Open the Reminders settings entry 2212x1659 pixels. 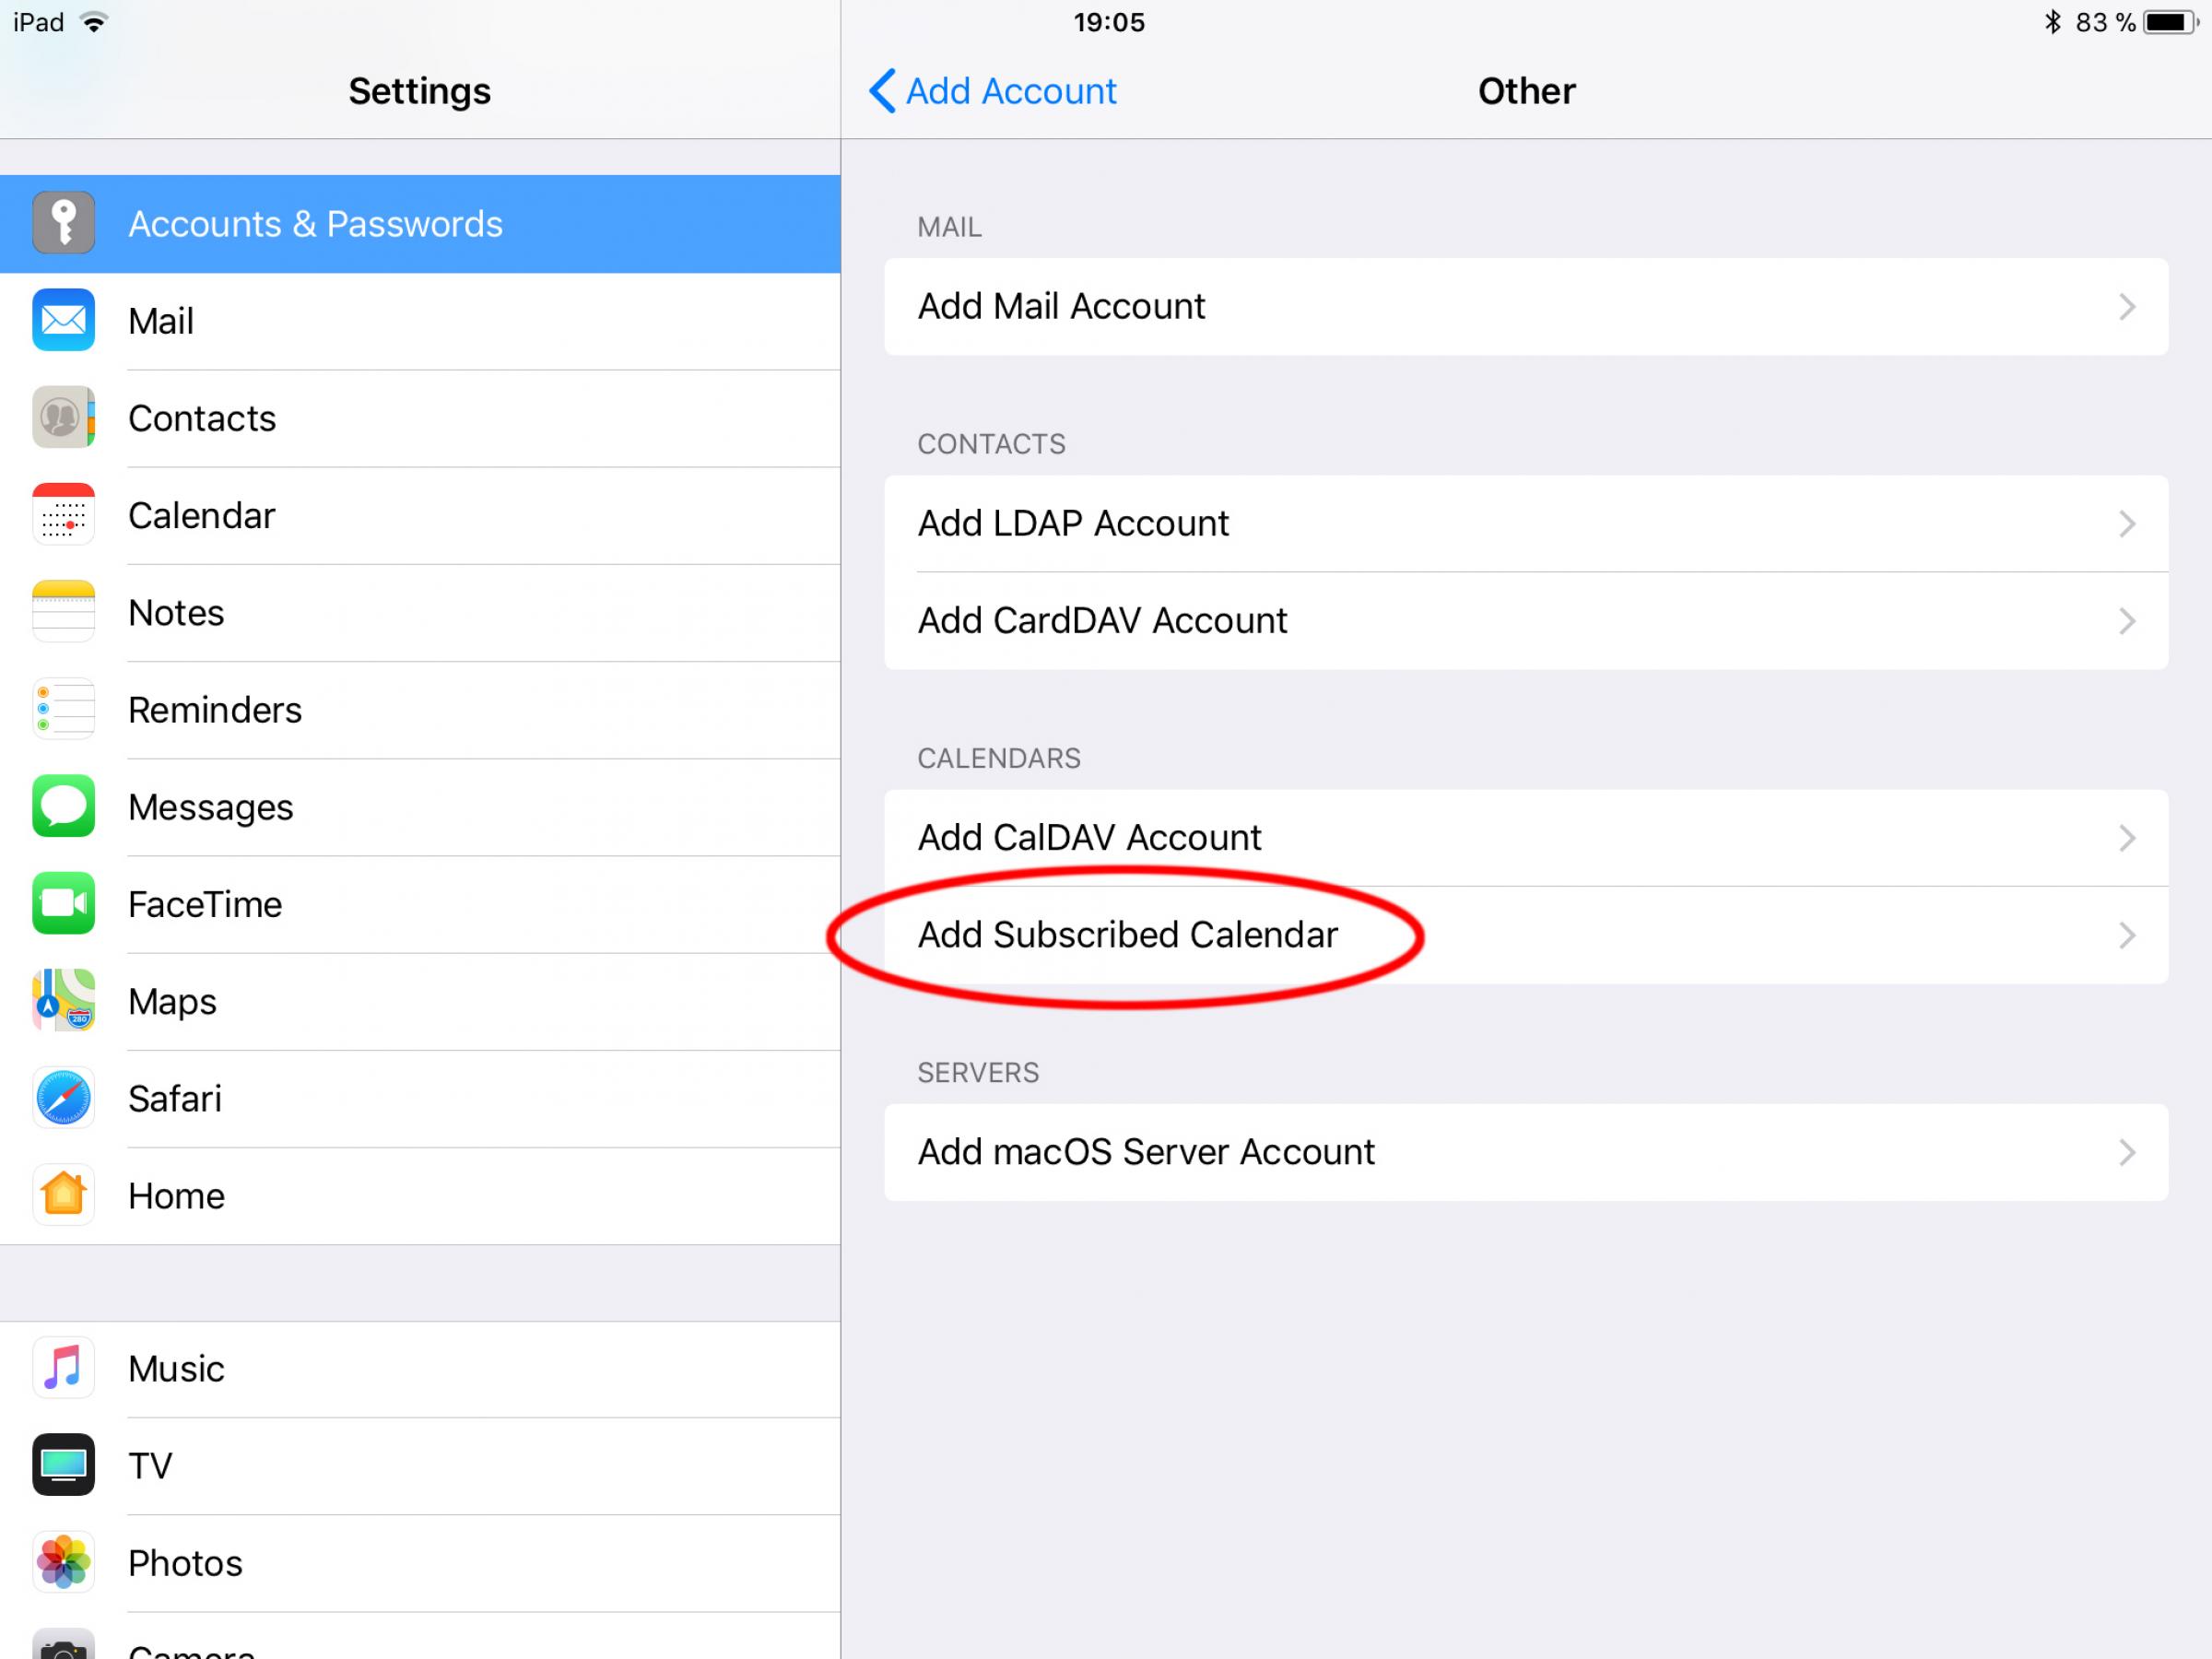(x=215, y=710)
